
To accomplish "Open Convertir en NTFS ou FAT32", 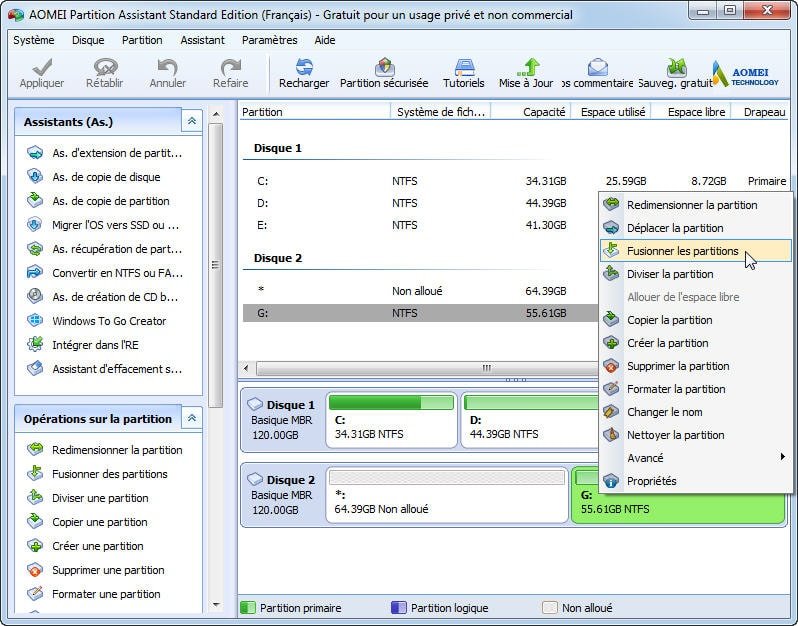I will point(105,272).
